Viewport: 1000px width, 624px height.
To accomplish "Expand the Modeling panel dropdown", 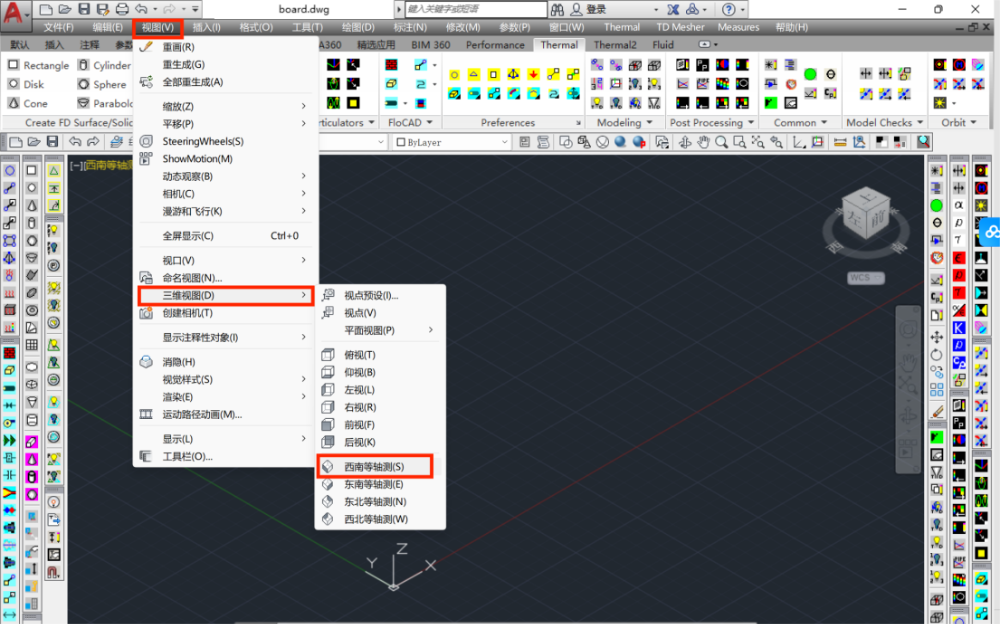I will [624, 123].
